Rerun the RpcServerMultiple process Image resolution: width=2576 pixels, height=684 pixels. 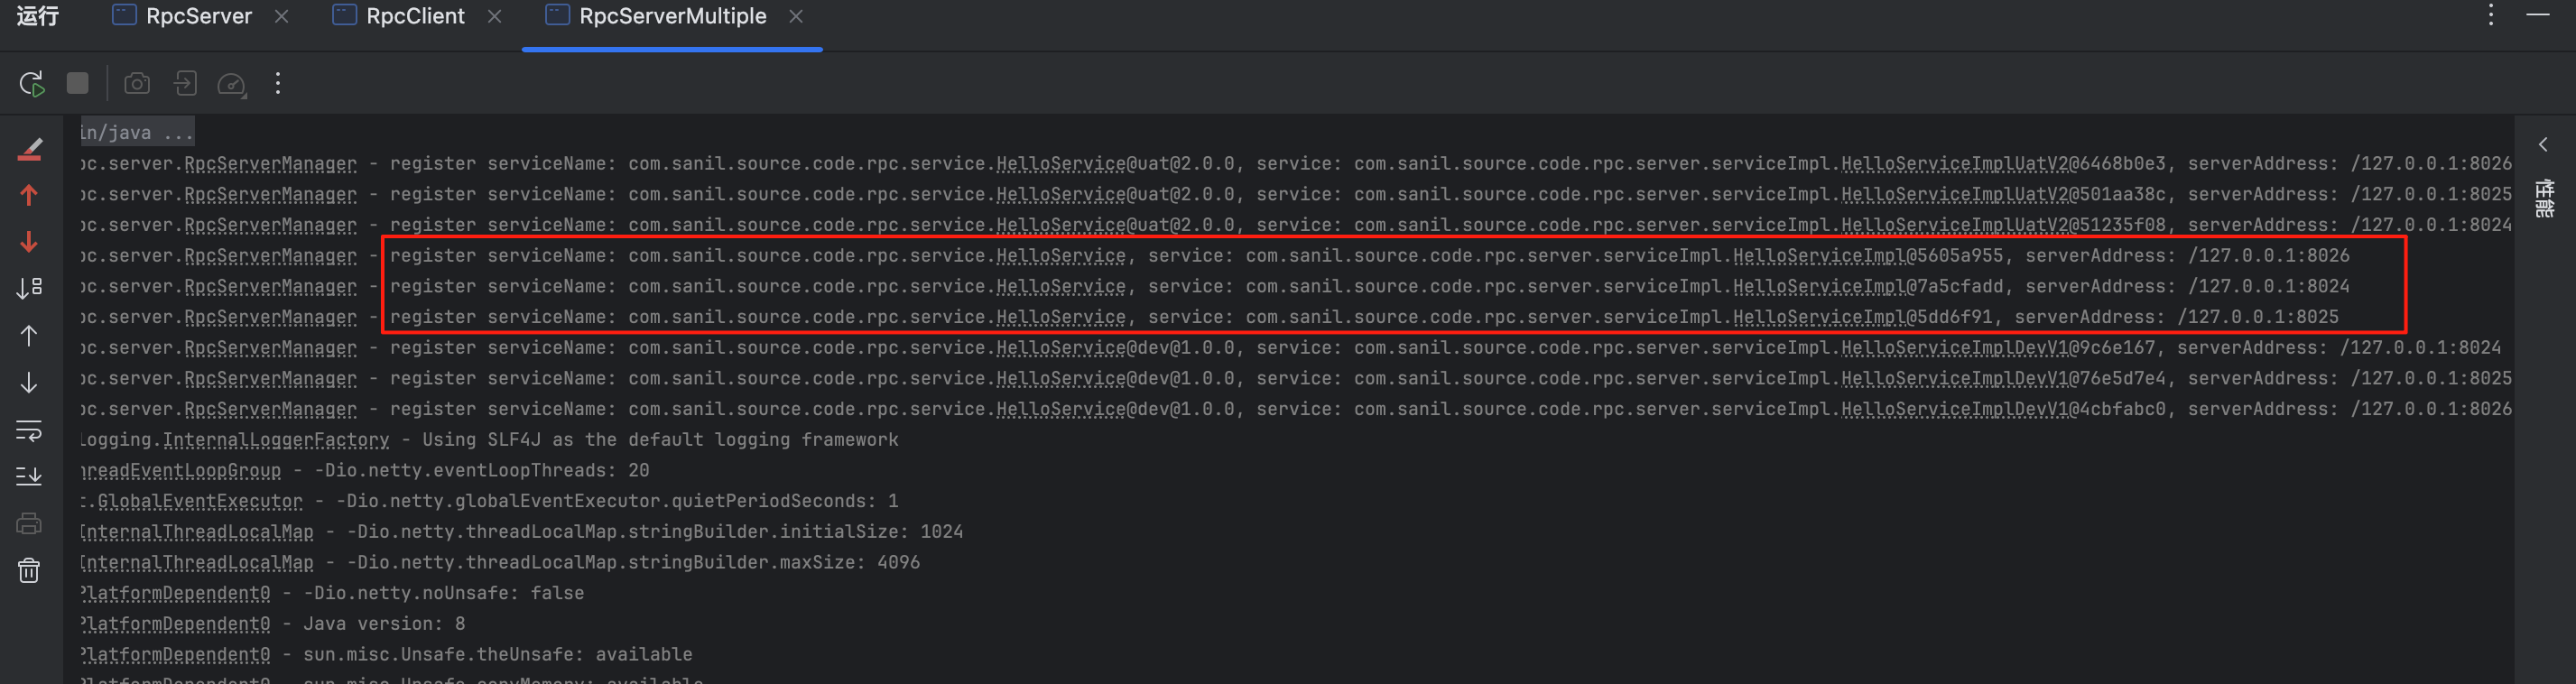pos(32,84)
